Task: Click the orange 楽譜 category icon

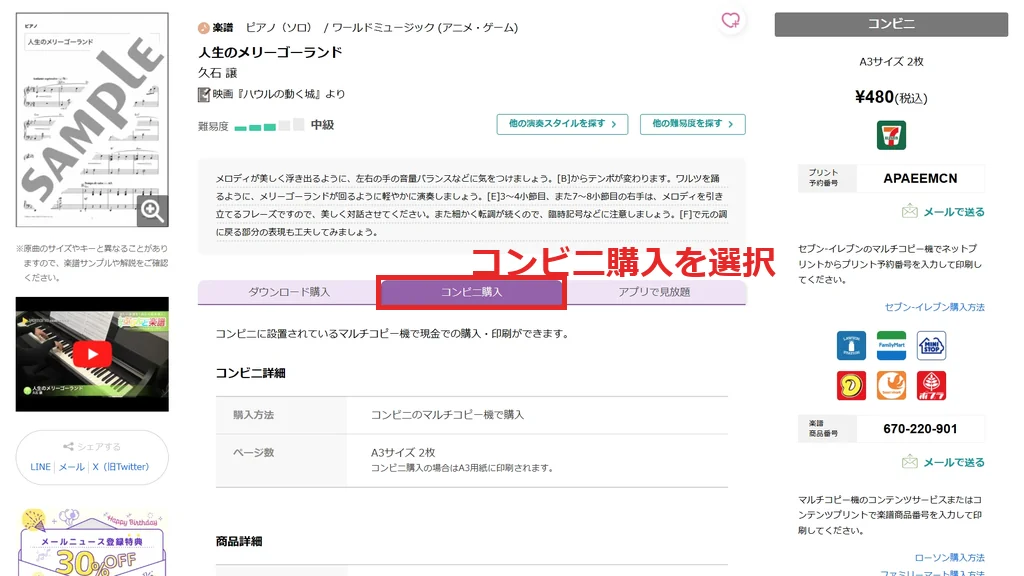Action: pyautogui.click(x=204, y=27)
